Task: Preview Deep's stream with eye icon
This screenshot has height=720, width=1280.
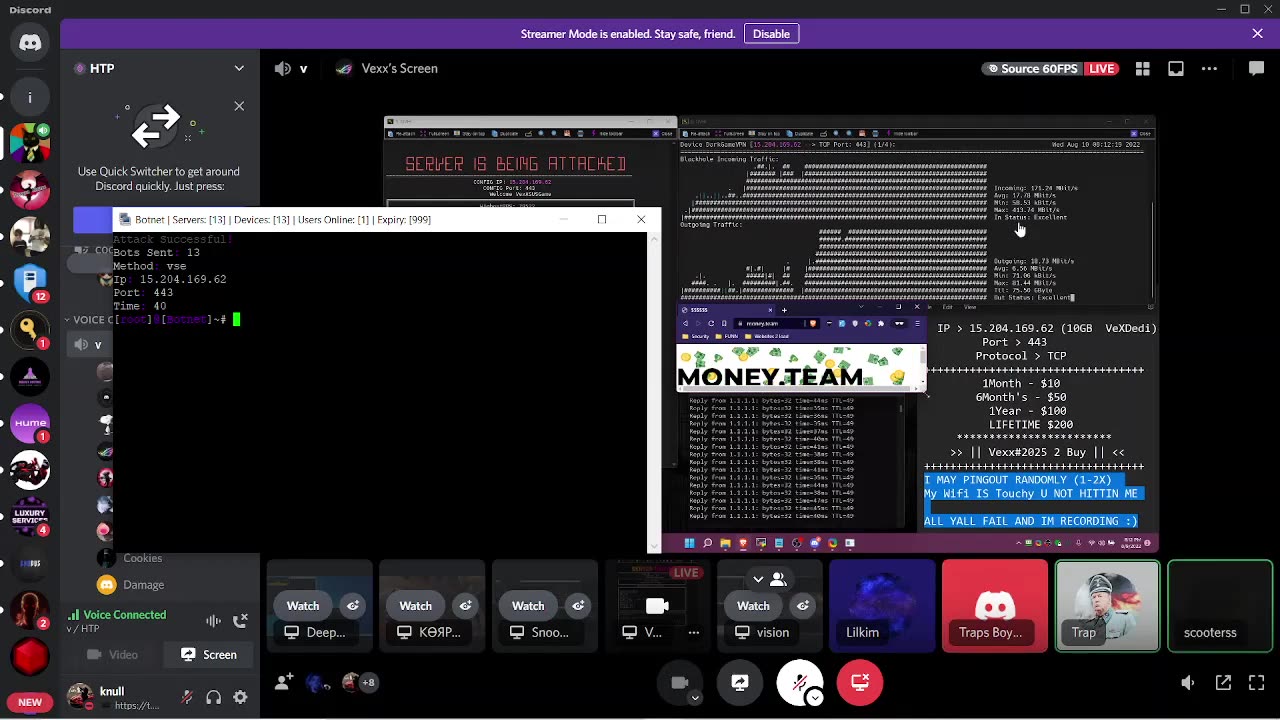Action: (x=353, y=606)
